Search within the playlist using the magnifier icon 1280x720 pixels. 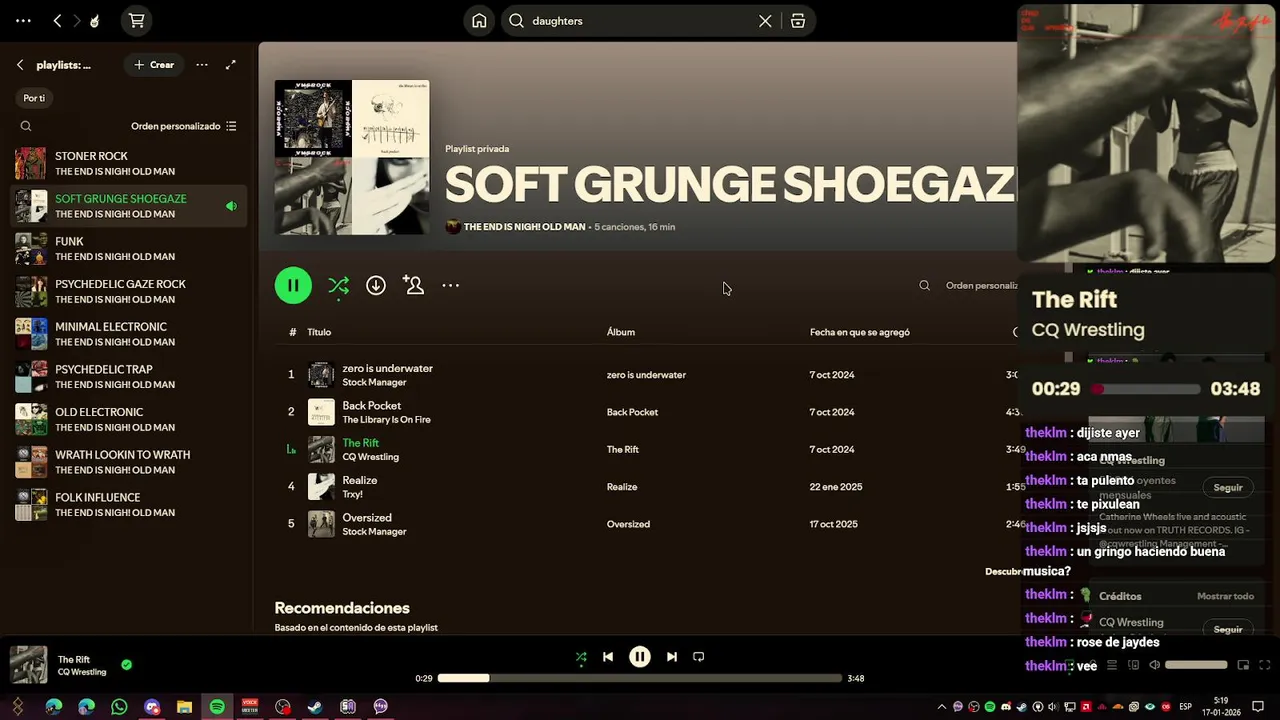925,285
